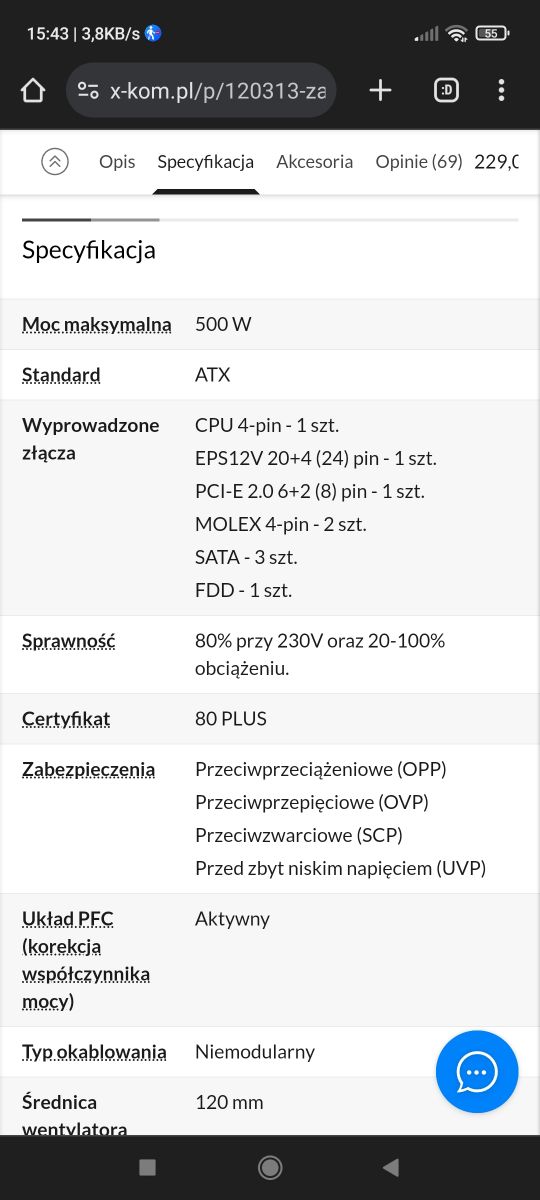
Task: Select the Akcesoria tab
Action: coord(314,161)
